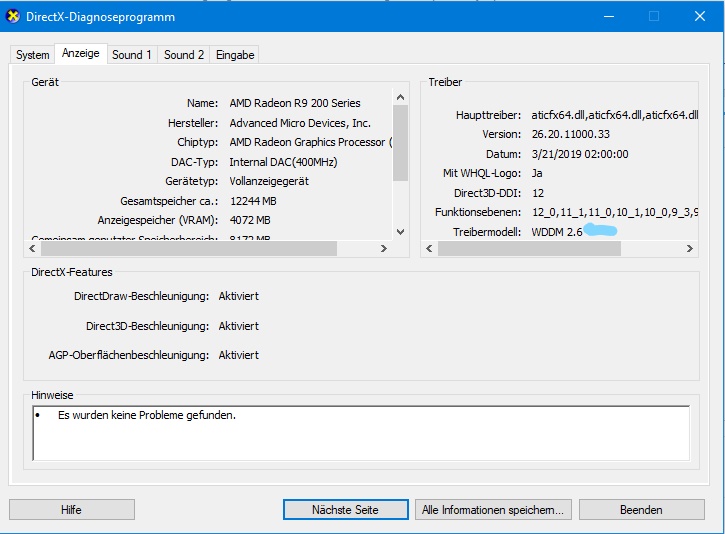Screen dimensions: 725x534
Task: Click Treiber horizontal scrollbar thumb
Action: 529,249
